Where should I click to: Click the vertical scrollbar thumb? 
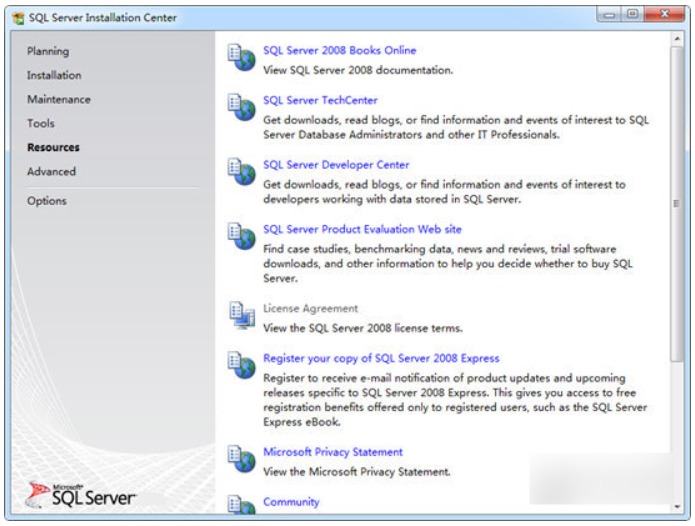point(677,204)
